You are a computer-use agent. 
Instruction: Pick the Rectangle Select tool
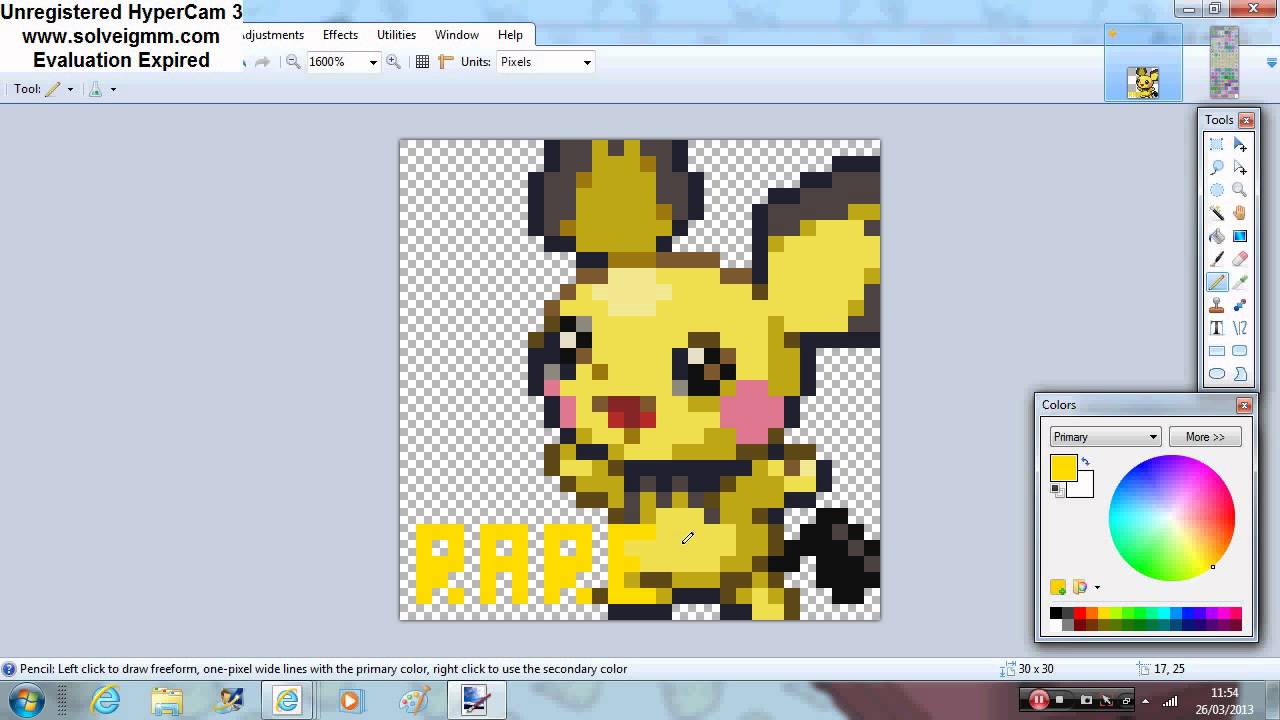[x=1217, y=144]
